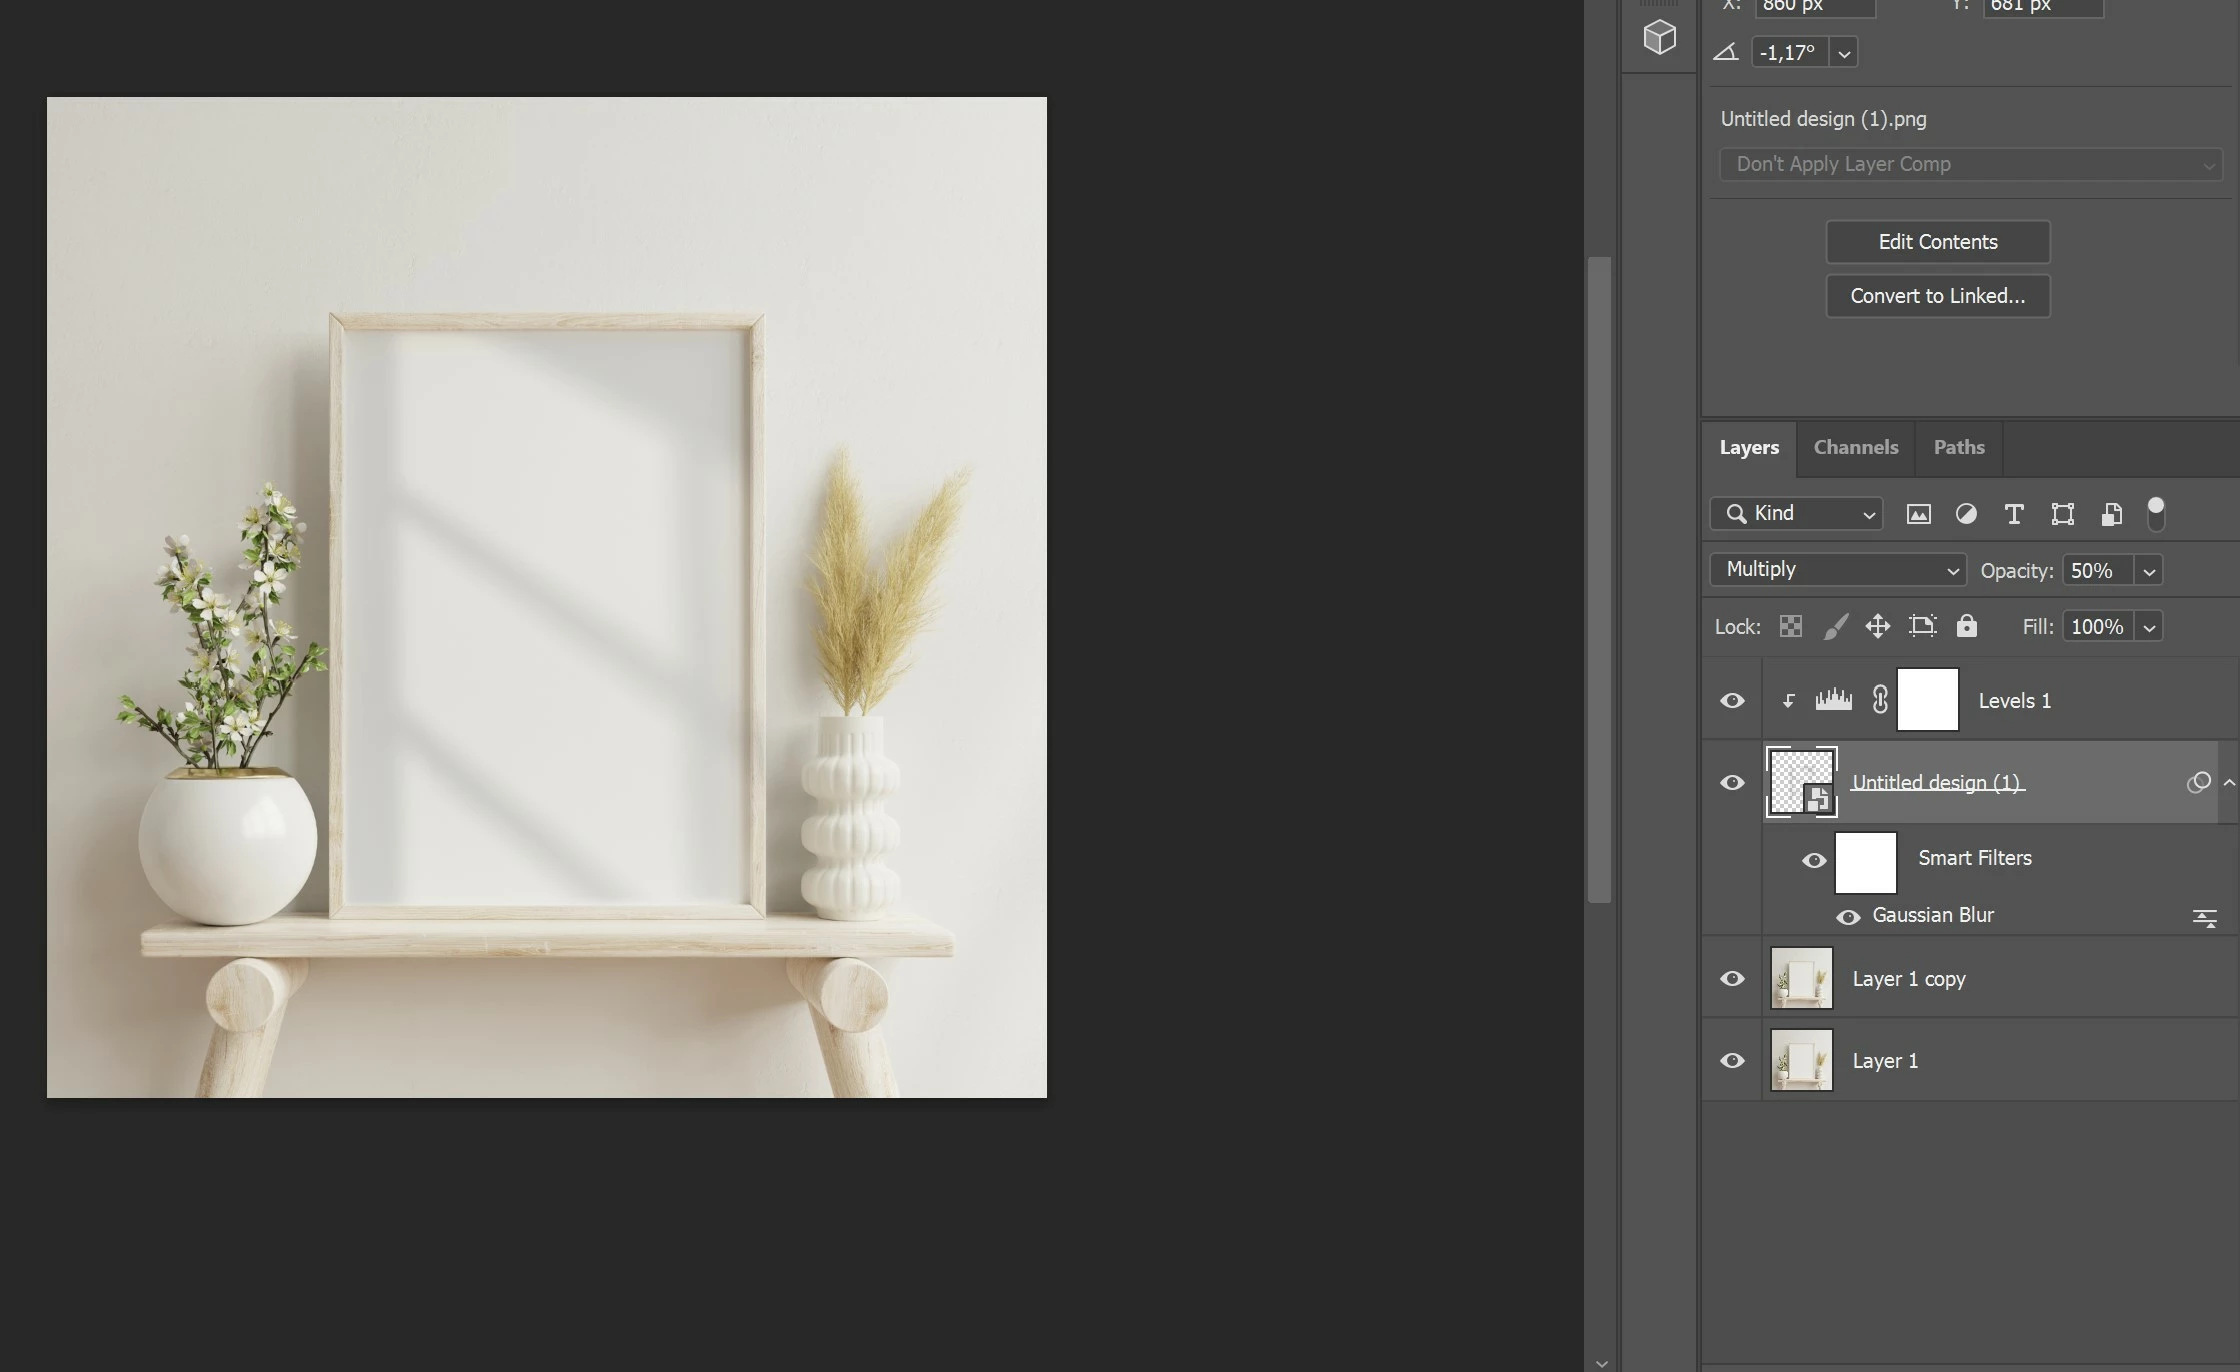Screen dimensions: 2240x1372
Task: Filter layers by smart object icon
Action: 2111,514
